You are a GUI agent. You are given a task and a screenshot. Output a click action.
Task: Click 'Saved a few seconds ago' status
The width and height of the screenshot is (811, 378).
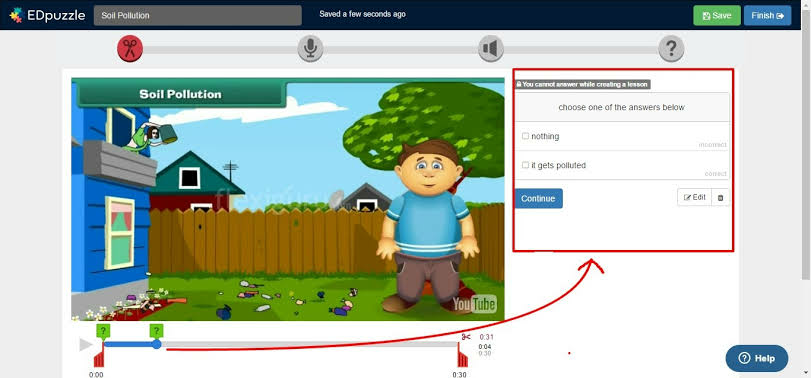[x=363, y=14]
